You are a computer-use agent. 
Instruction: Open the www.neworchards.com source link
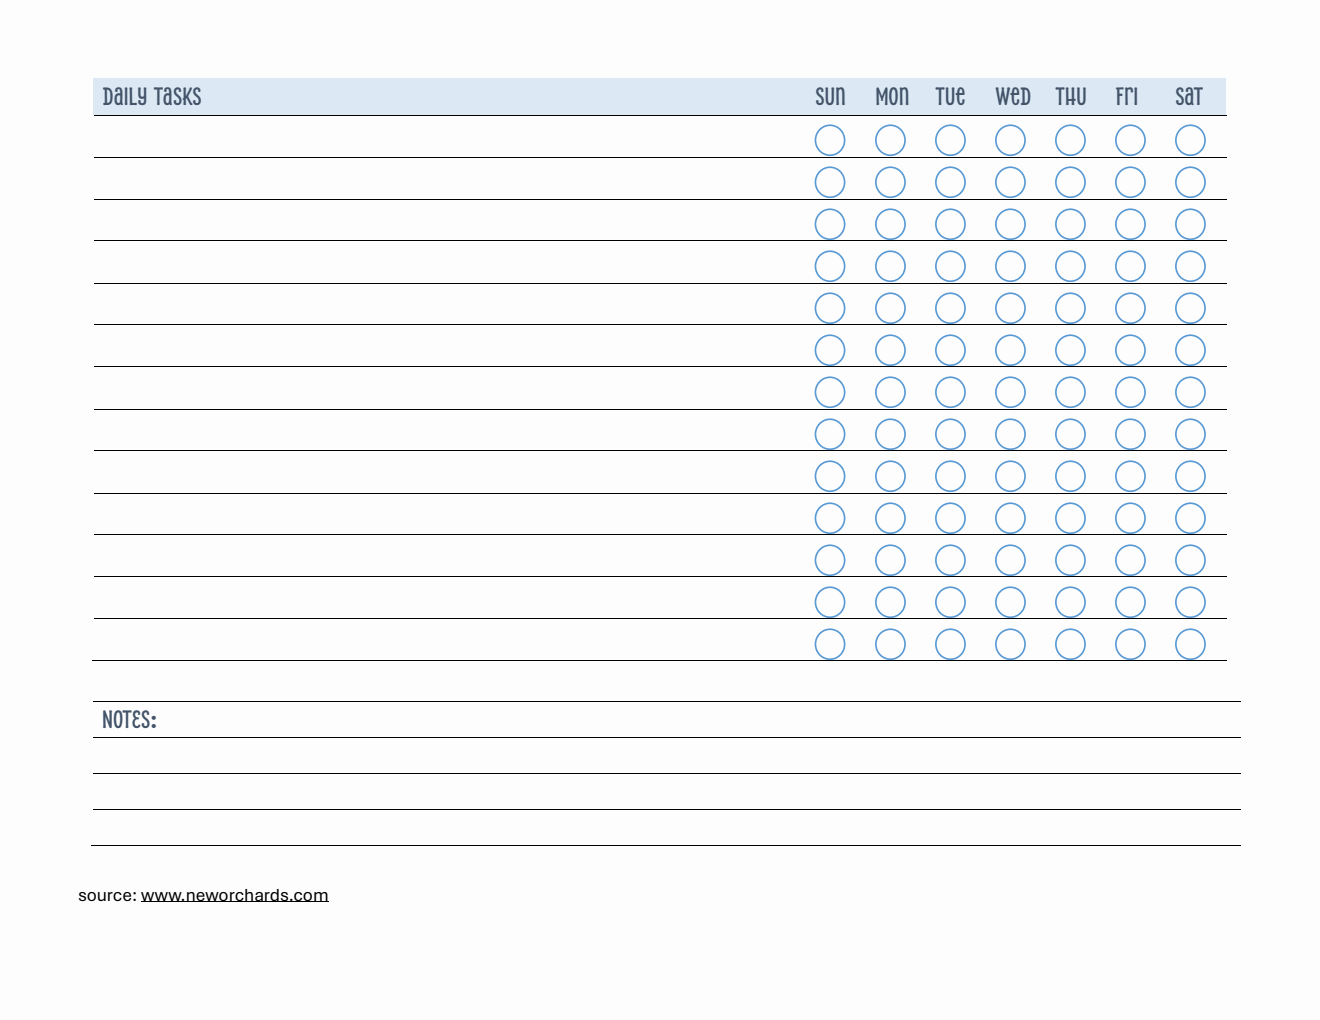[x=234, y=895]
